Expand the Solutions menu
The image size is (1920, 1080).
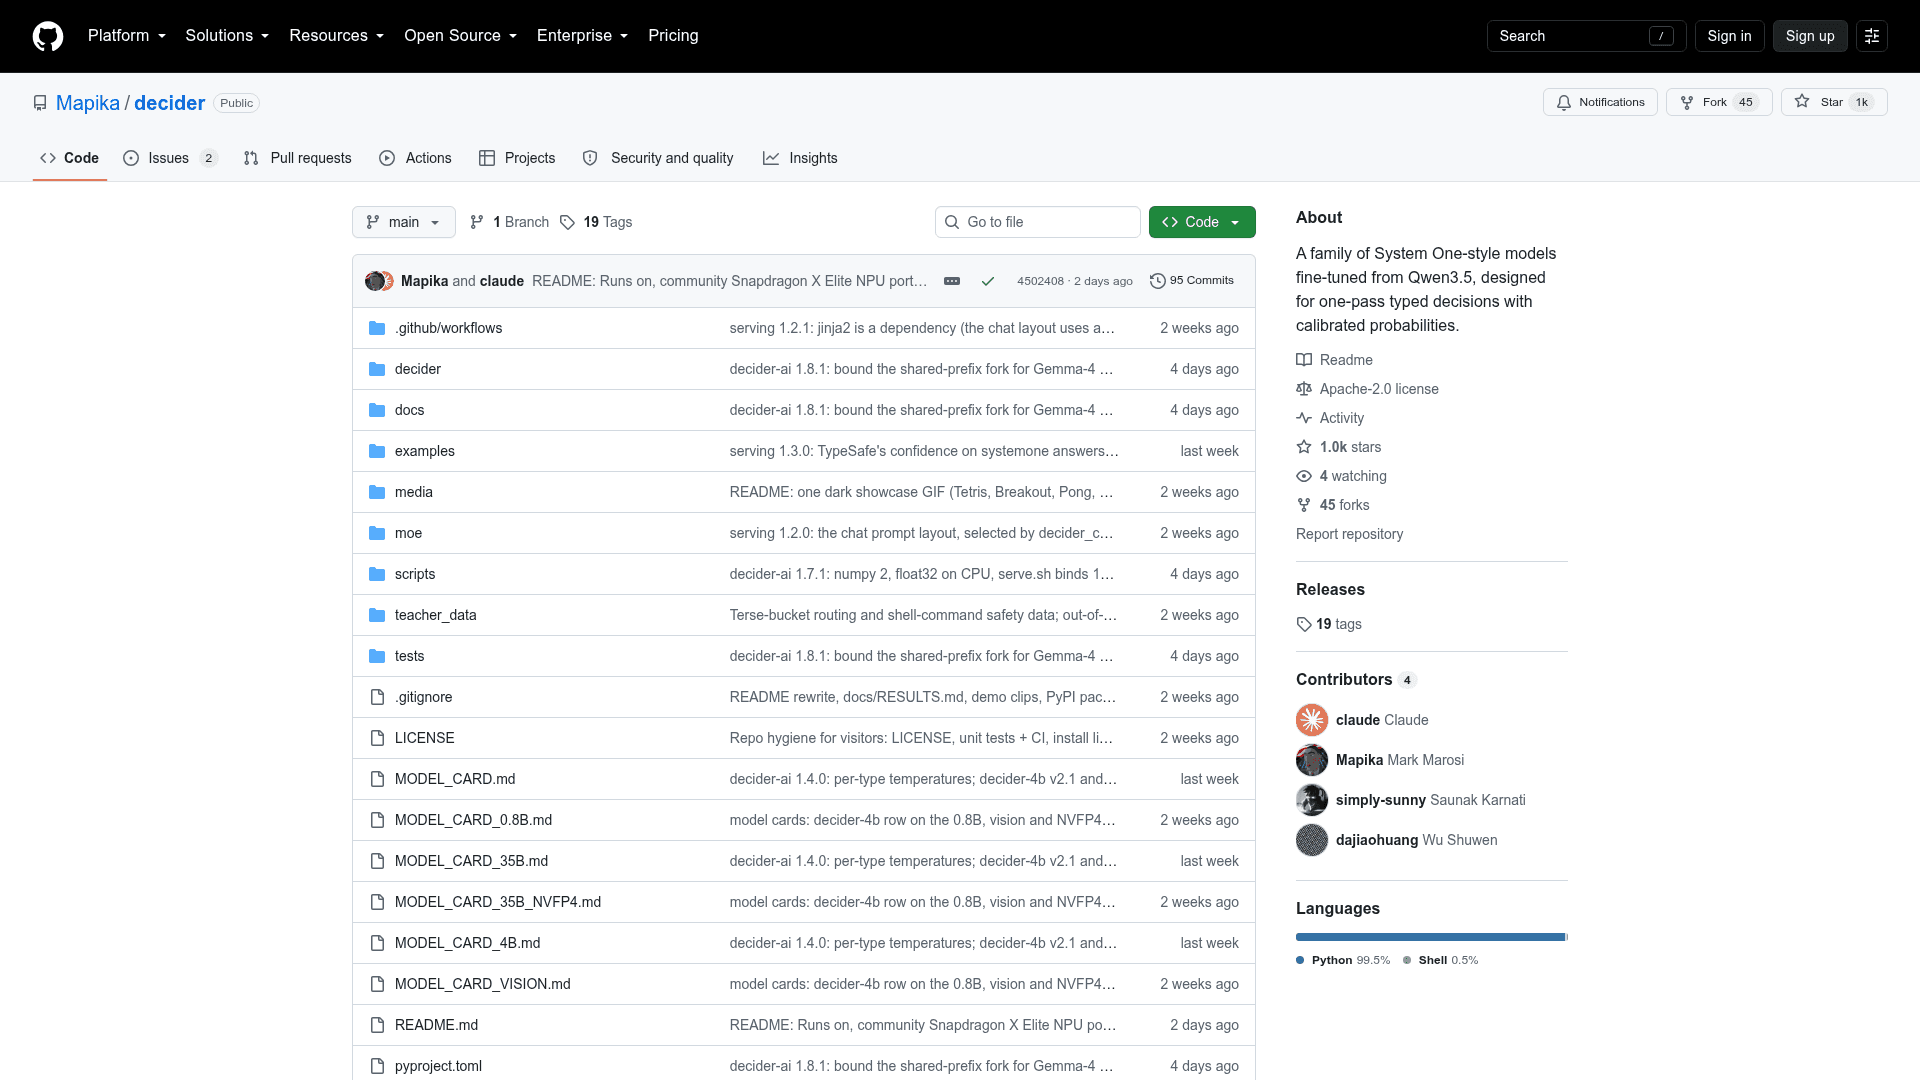click(x=227, y=36)
